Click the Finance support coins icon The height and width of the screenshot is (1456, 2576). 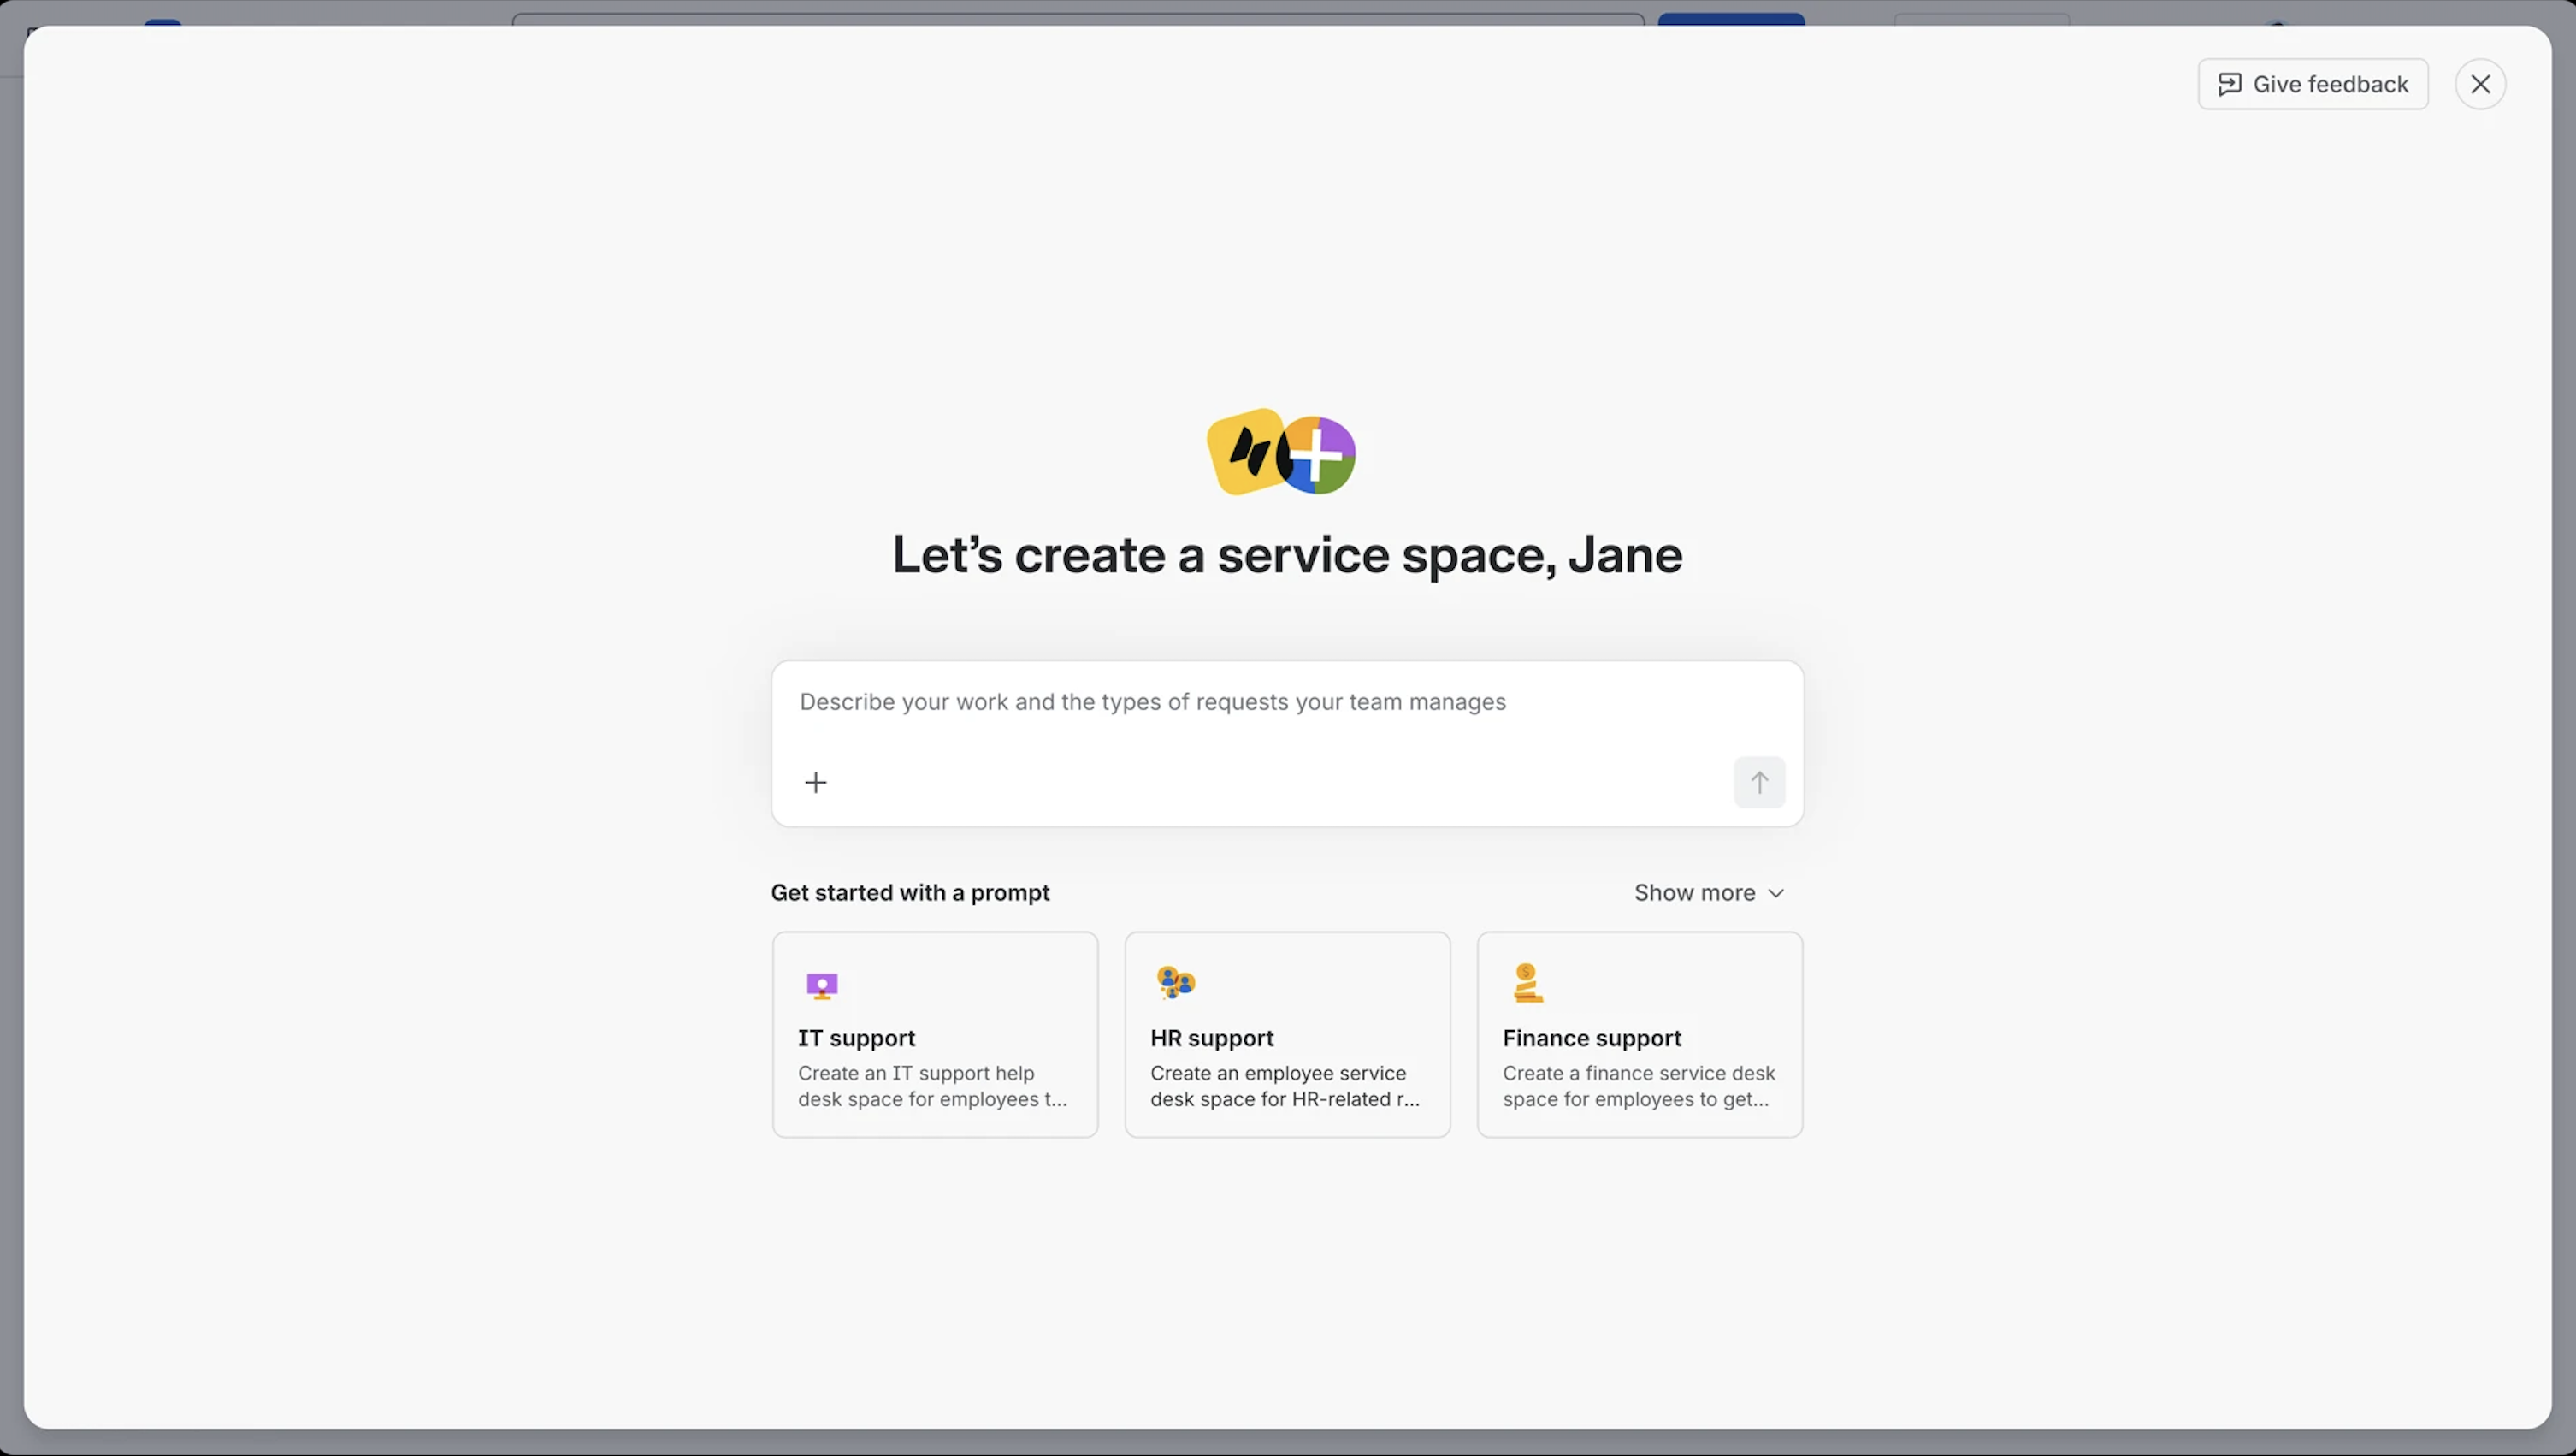pyautogui.click(x=1527, y=983)
